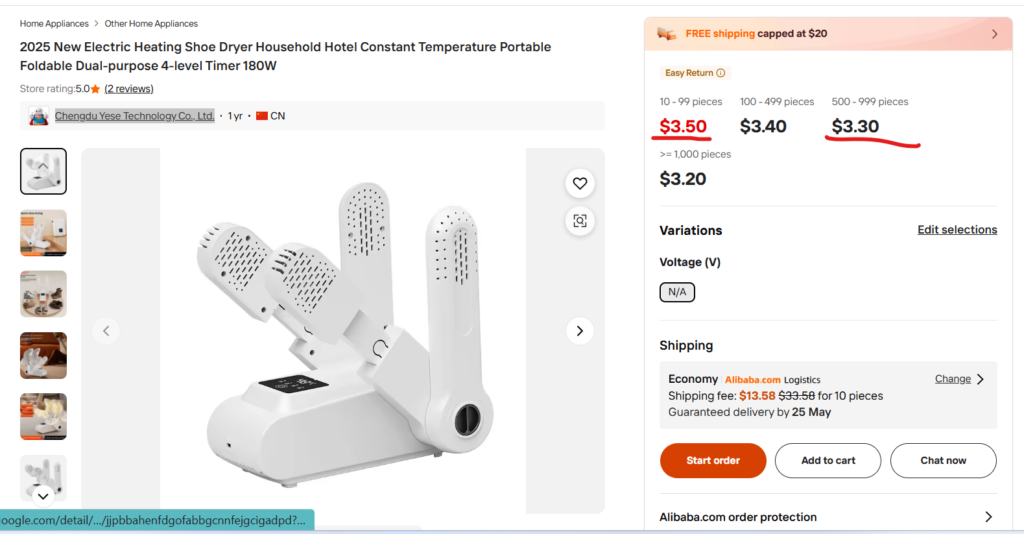Show previous product image
Viewport: 1024px width, 534px height.
pos(106,331)
